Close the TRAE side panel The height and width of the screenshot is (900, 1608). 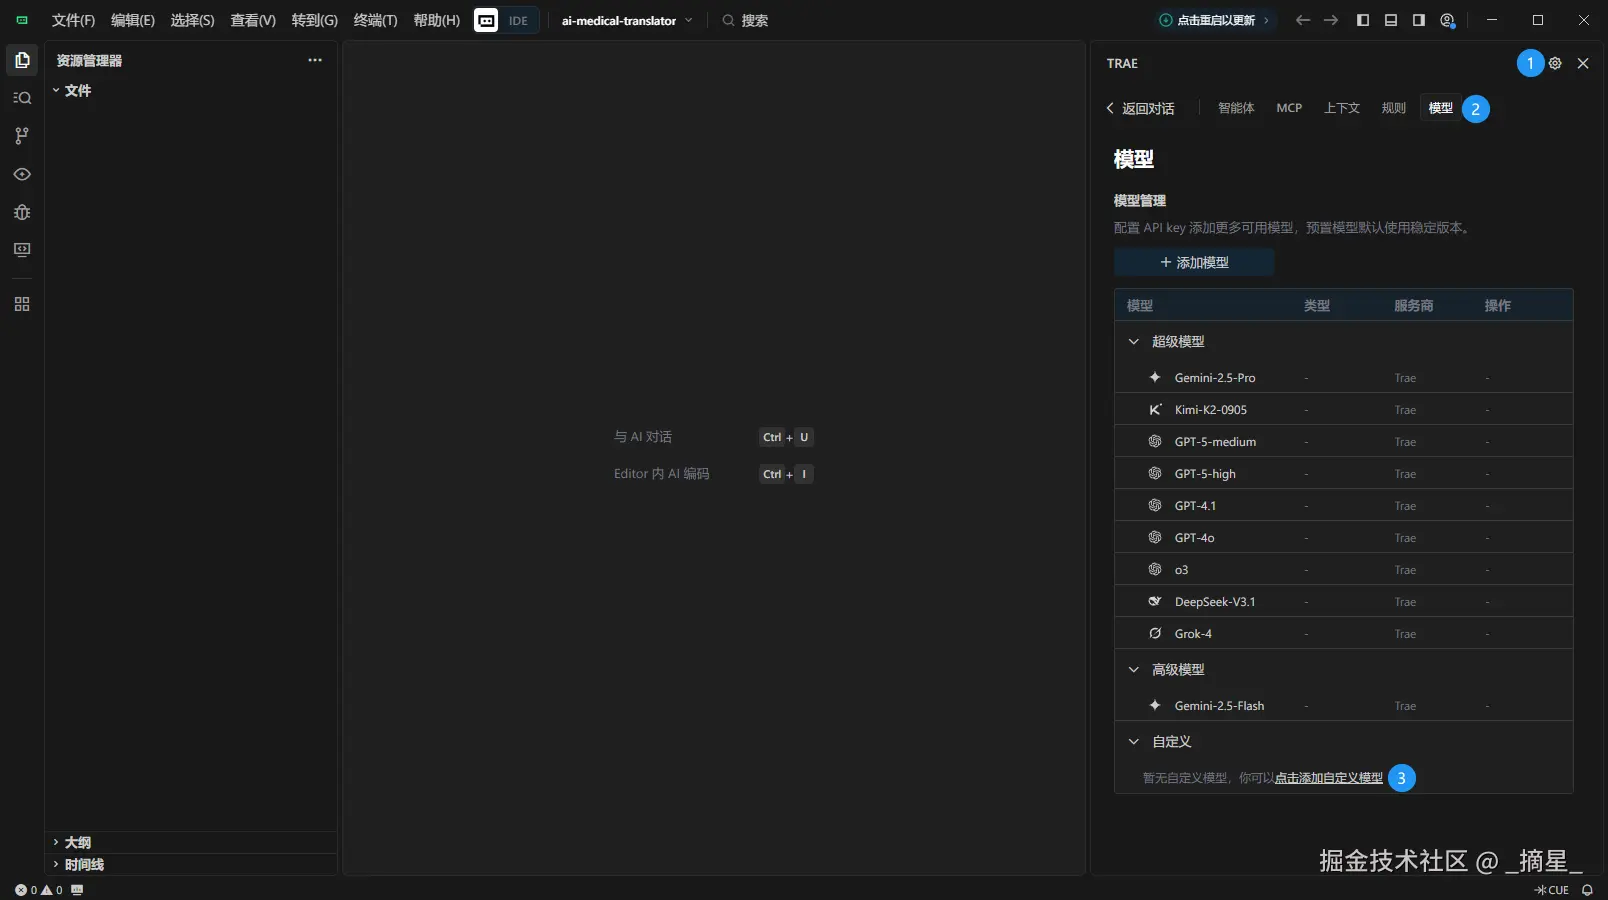pyautogui.click(x=1583, y=63)
